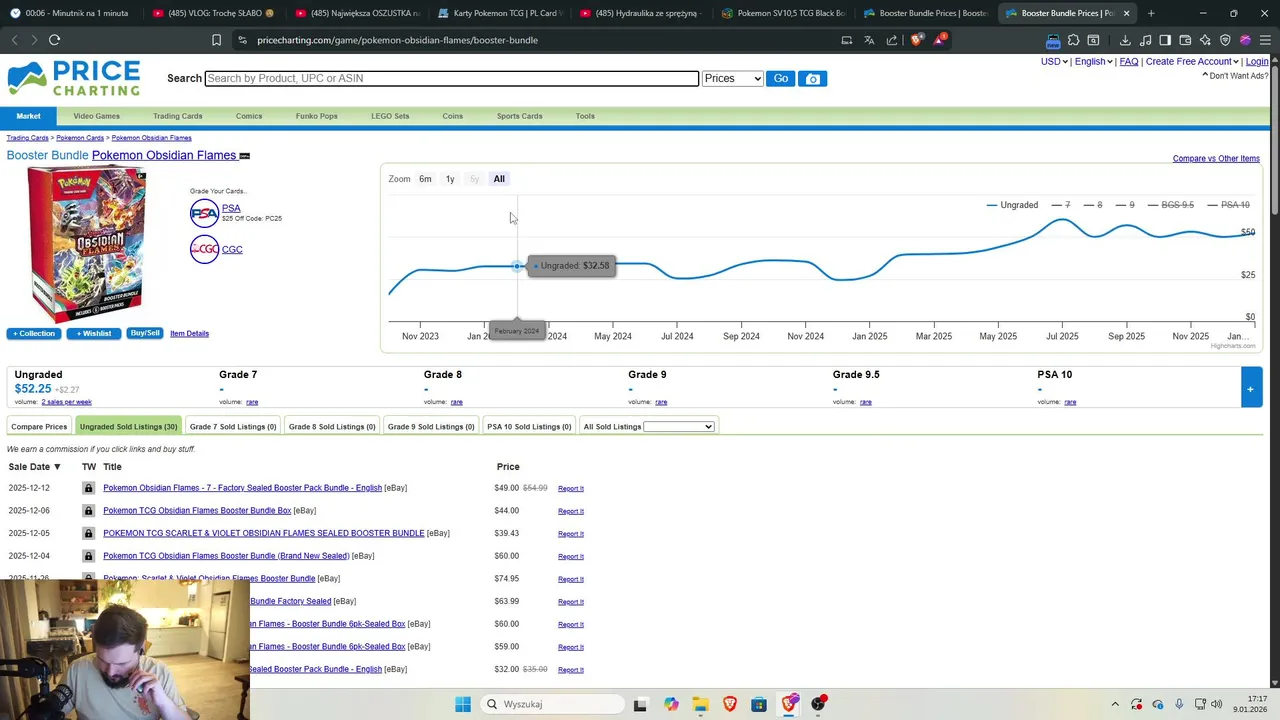Open the All Sold Listings dropdown

[679, 427]
